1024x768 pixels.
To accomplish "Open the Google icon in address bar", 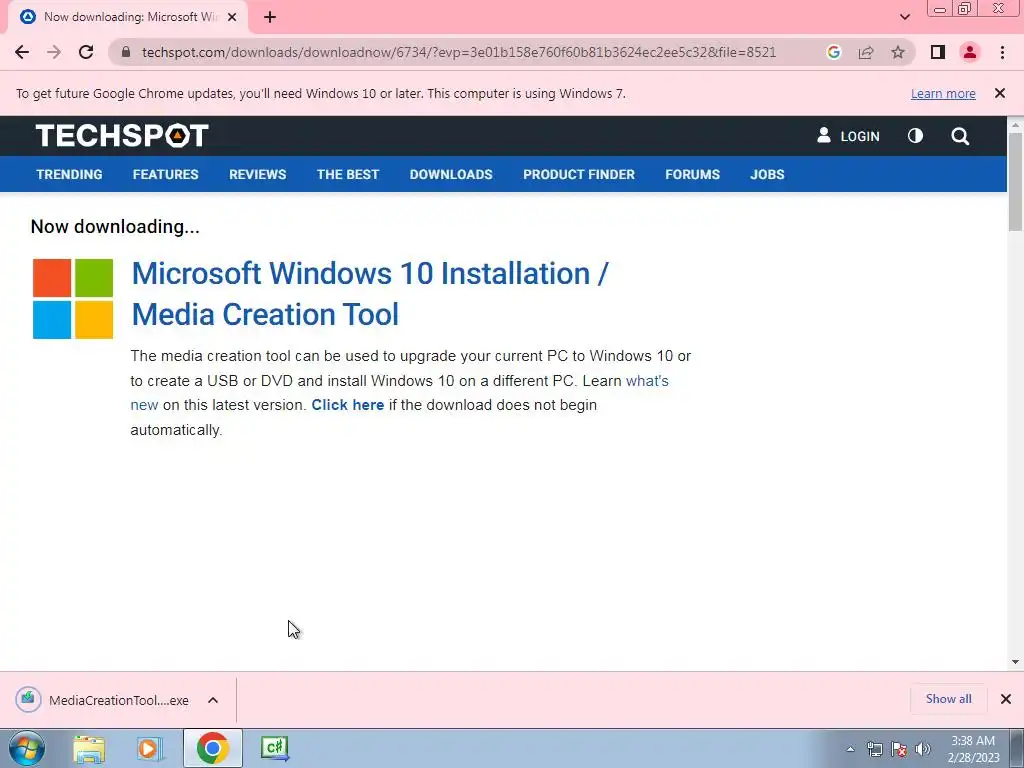I will (833, 52).
